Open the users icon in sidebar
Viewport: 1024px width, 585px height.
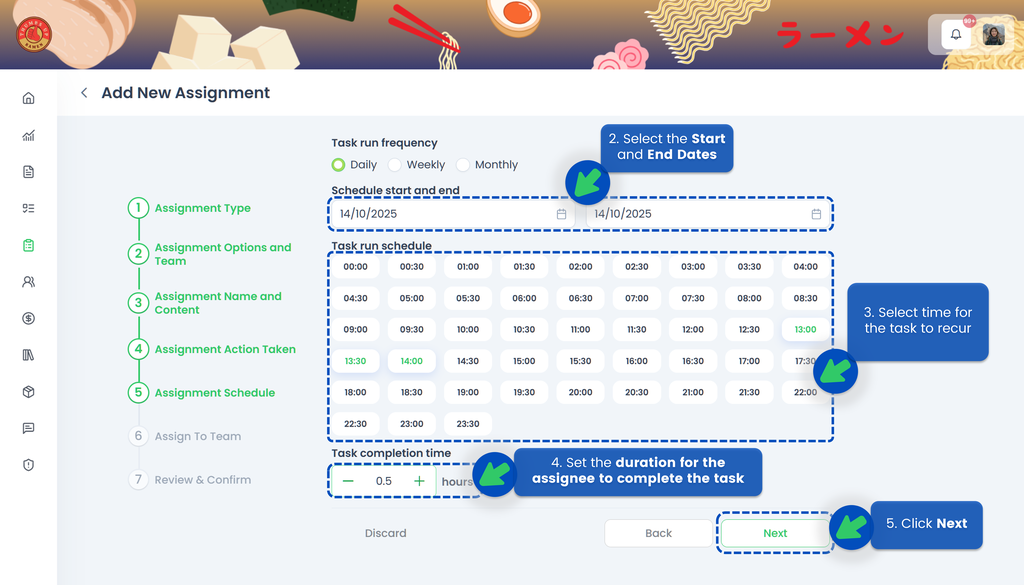point(28,282)
